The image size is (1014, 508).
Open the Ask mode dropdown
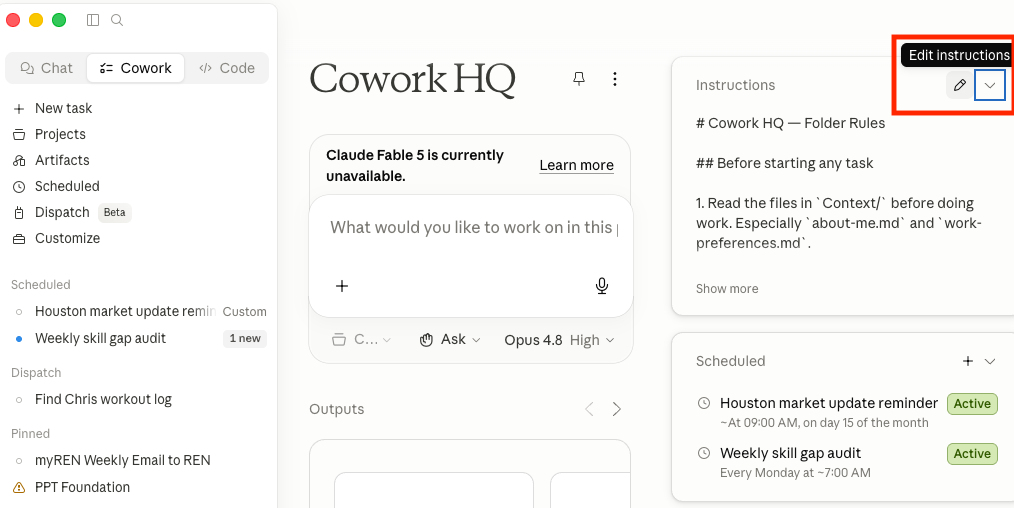449,340
